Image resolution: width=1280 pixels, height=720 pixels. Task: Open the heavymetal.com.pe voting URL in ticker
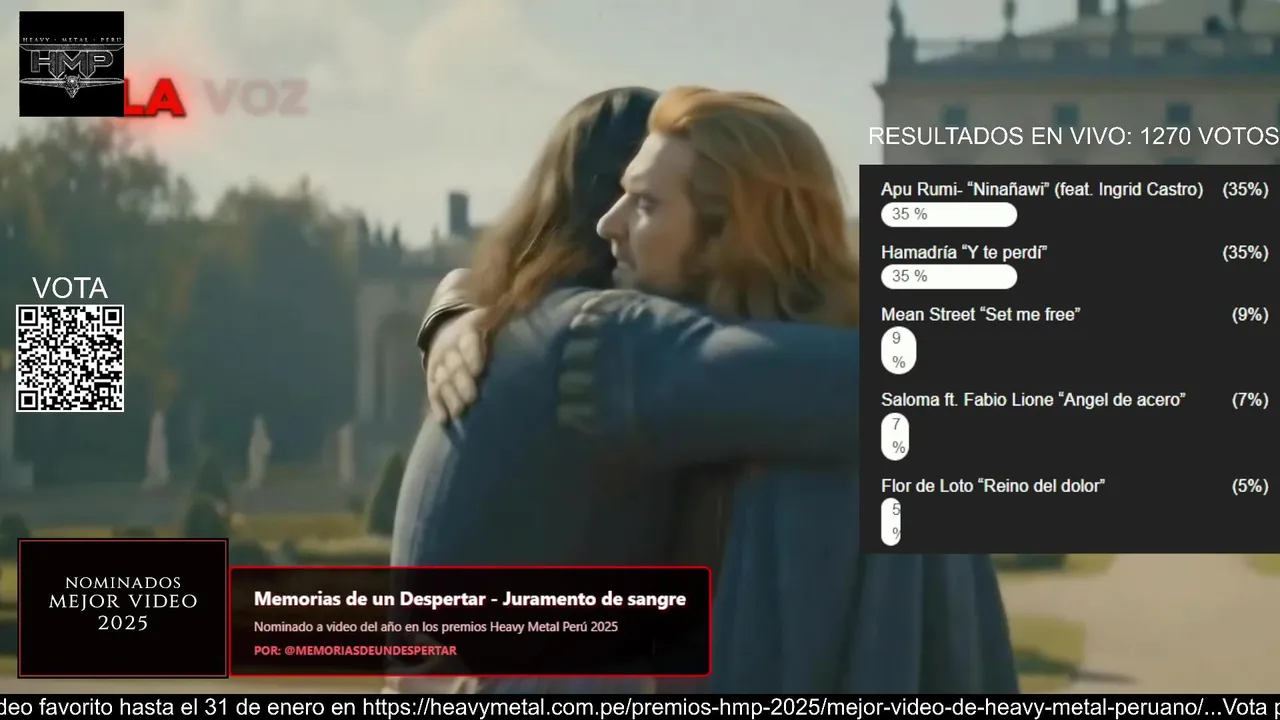784,708
